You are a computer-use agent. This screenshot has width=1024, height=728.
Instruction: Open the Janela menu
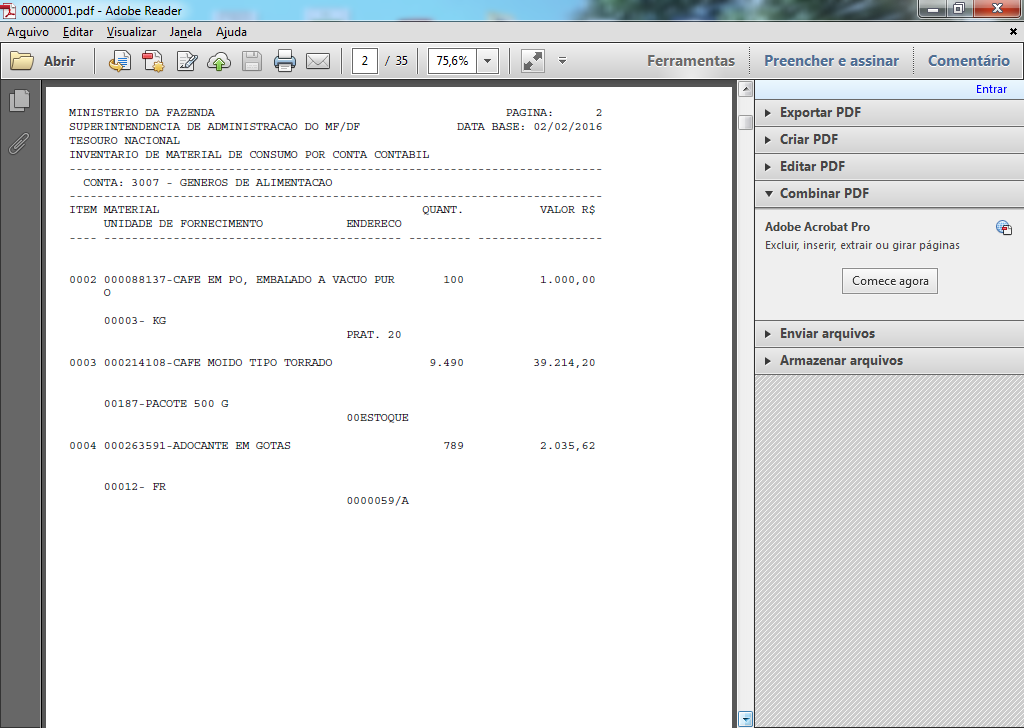[185, 32]
